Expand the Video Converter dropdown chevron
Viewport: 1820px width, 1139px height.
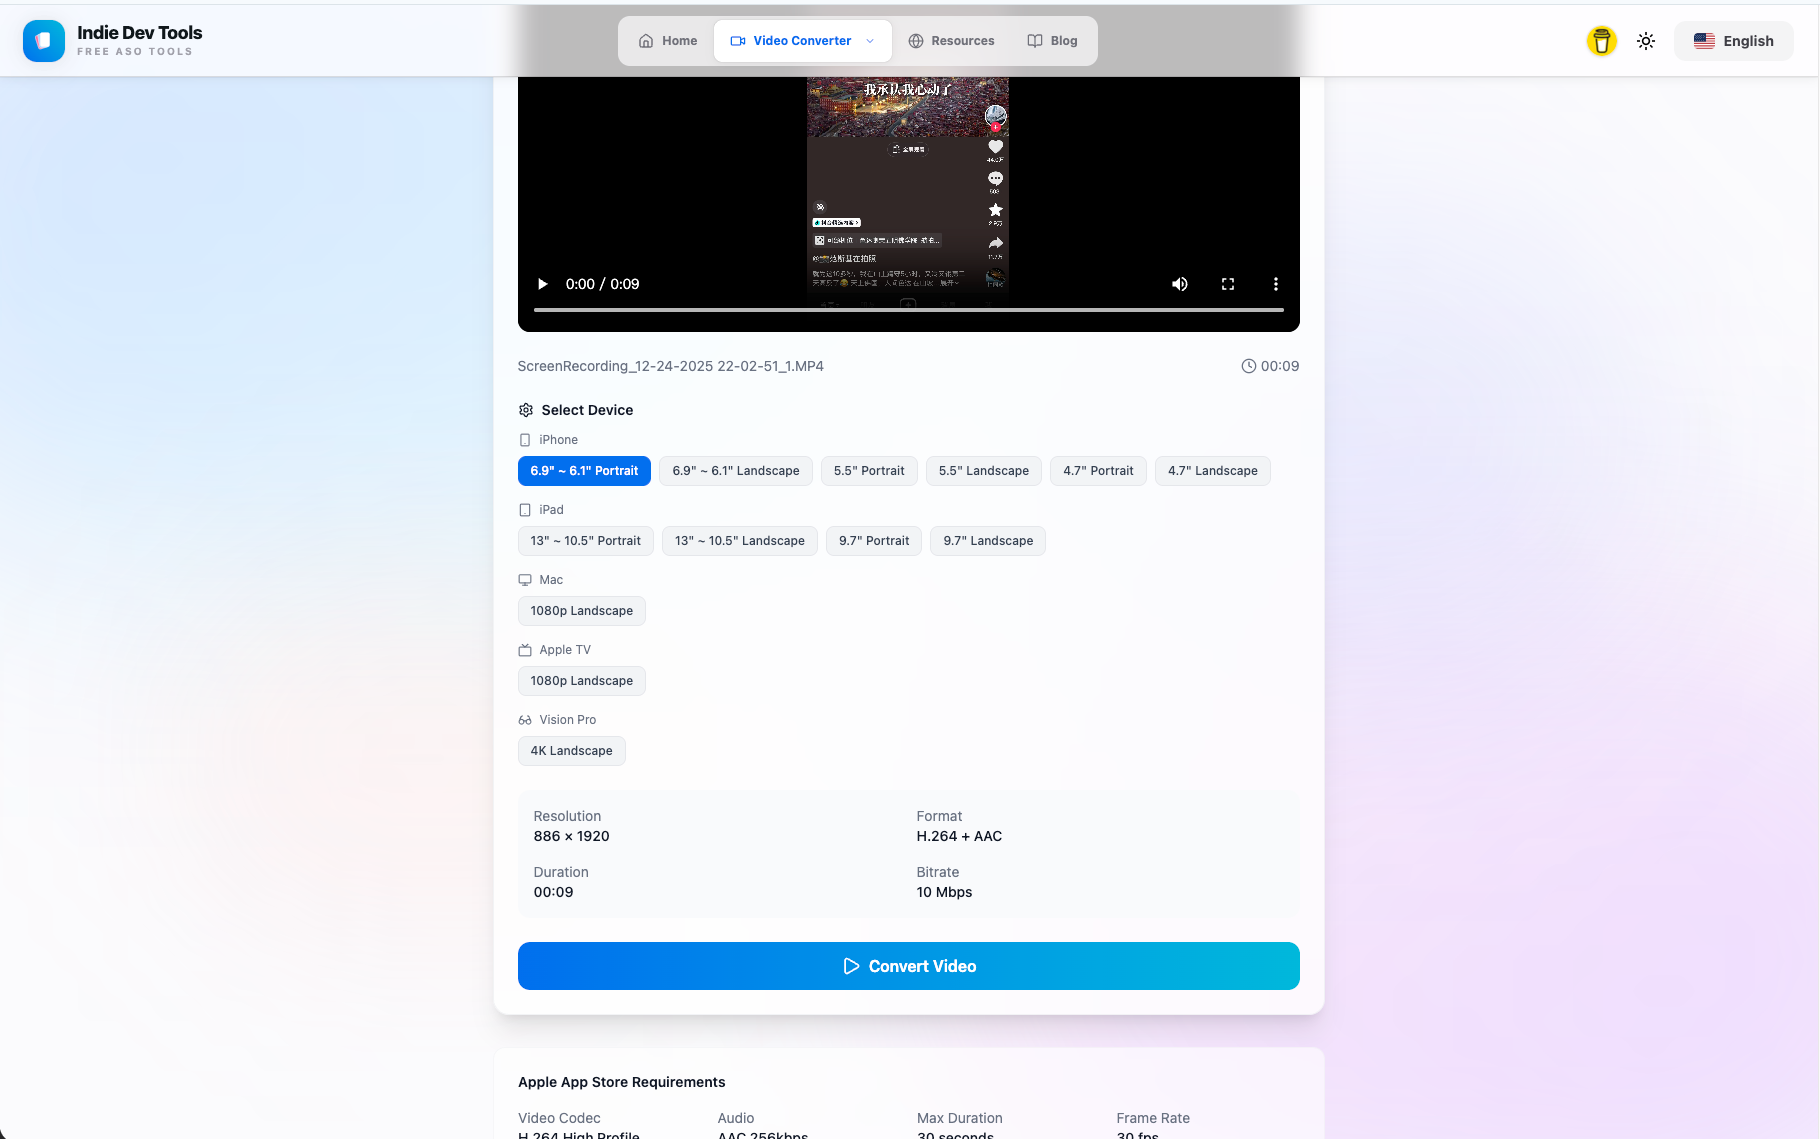click(870, 41)
